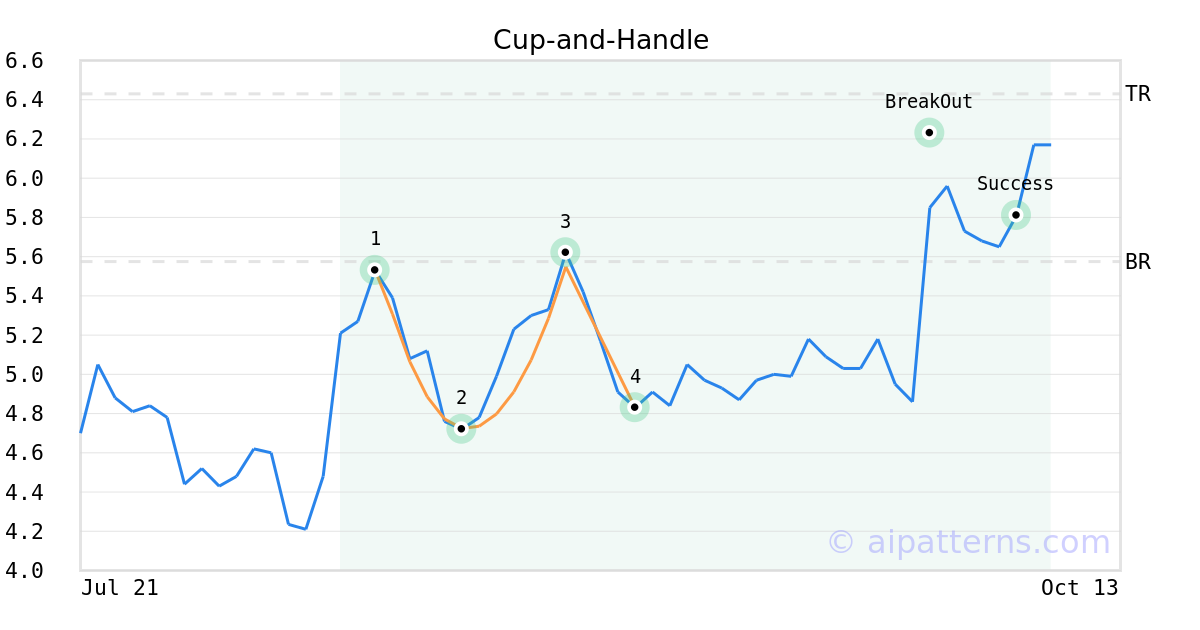Click the circular marker for point 1
Screen dimensions: 1200x630
coord(374,270)
